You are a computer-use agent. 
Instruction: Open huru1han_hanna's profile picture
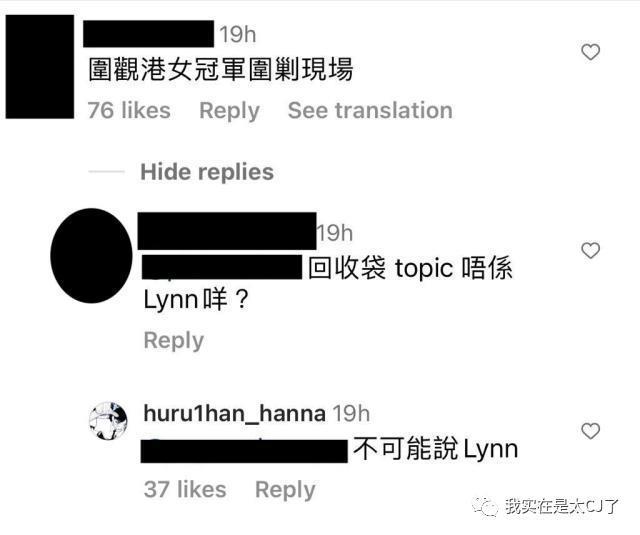pos(108,421)
